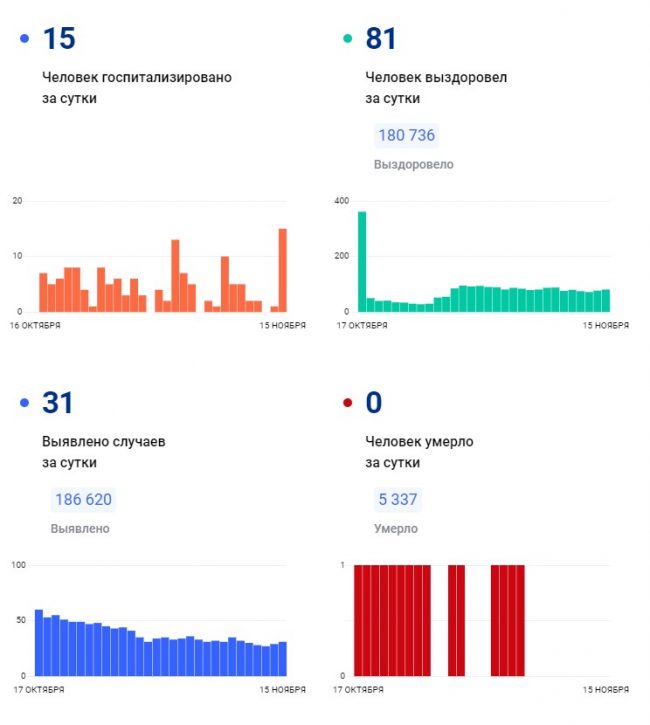Click the large number 81 for daily recoveries
The height and width of the screenshot is (725, 650).
pos(381,39)
